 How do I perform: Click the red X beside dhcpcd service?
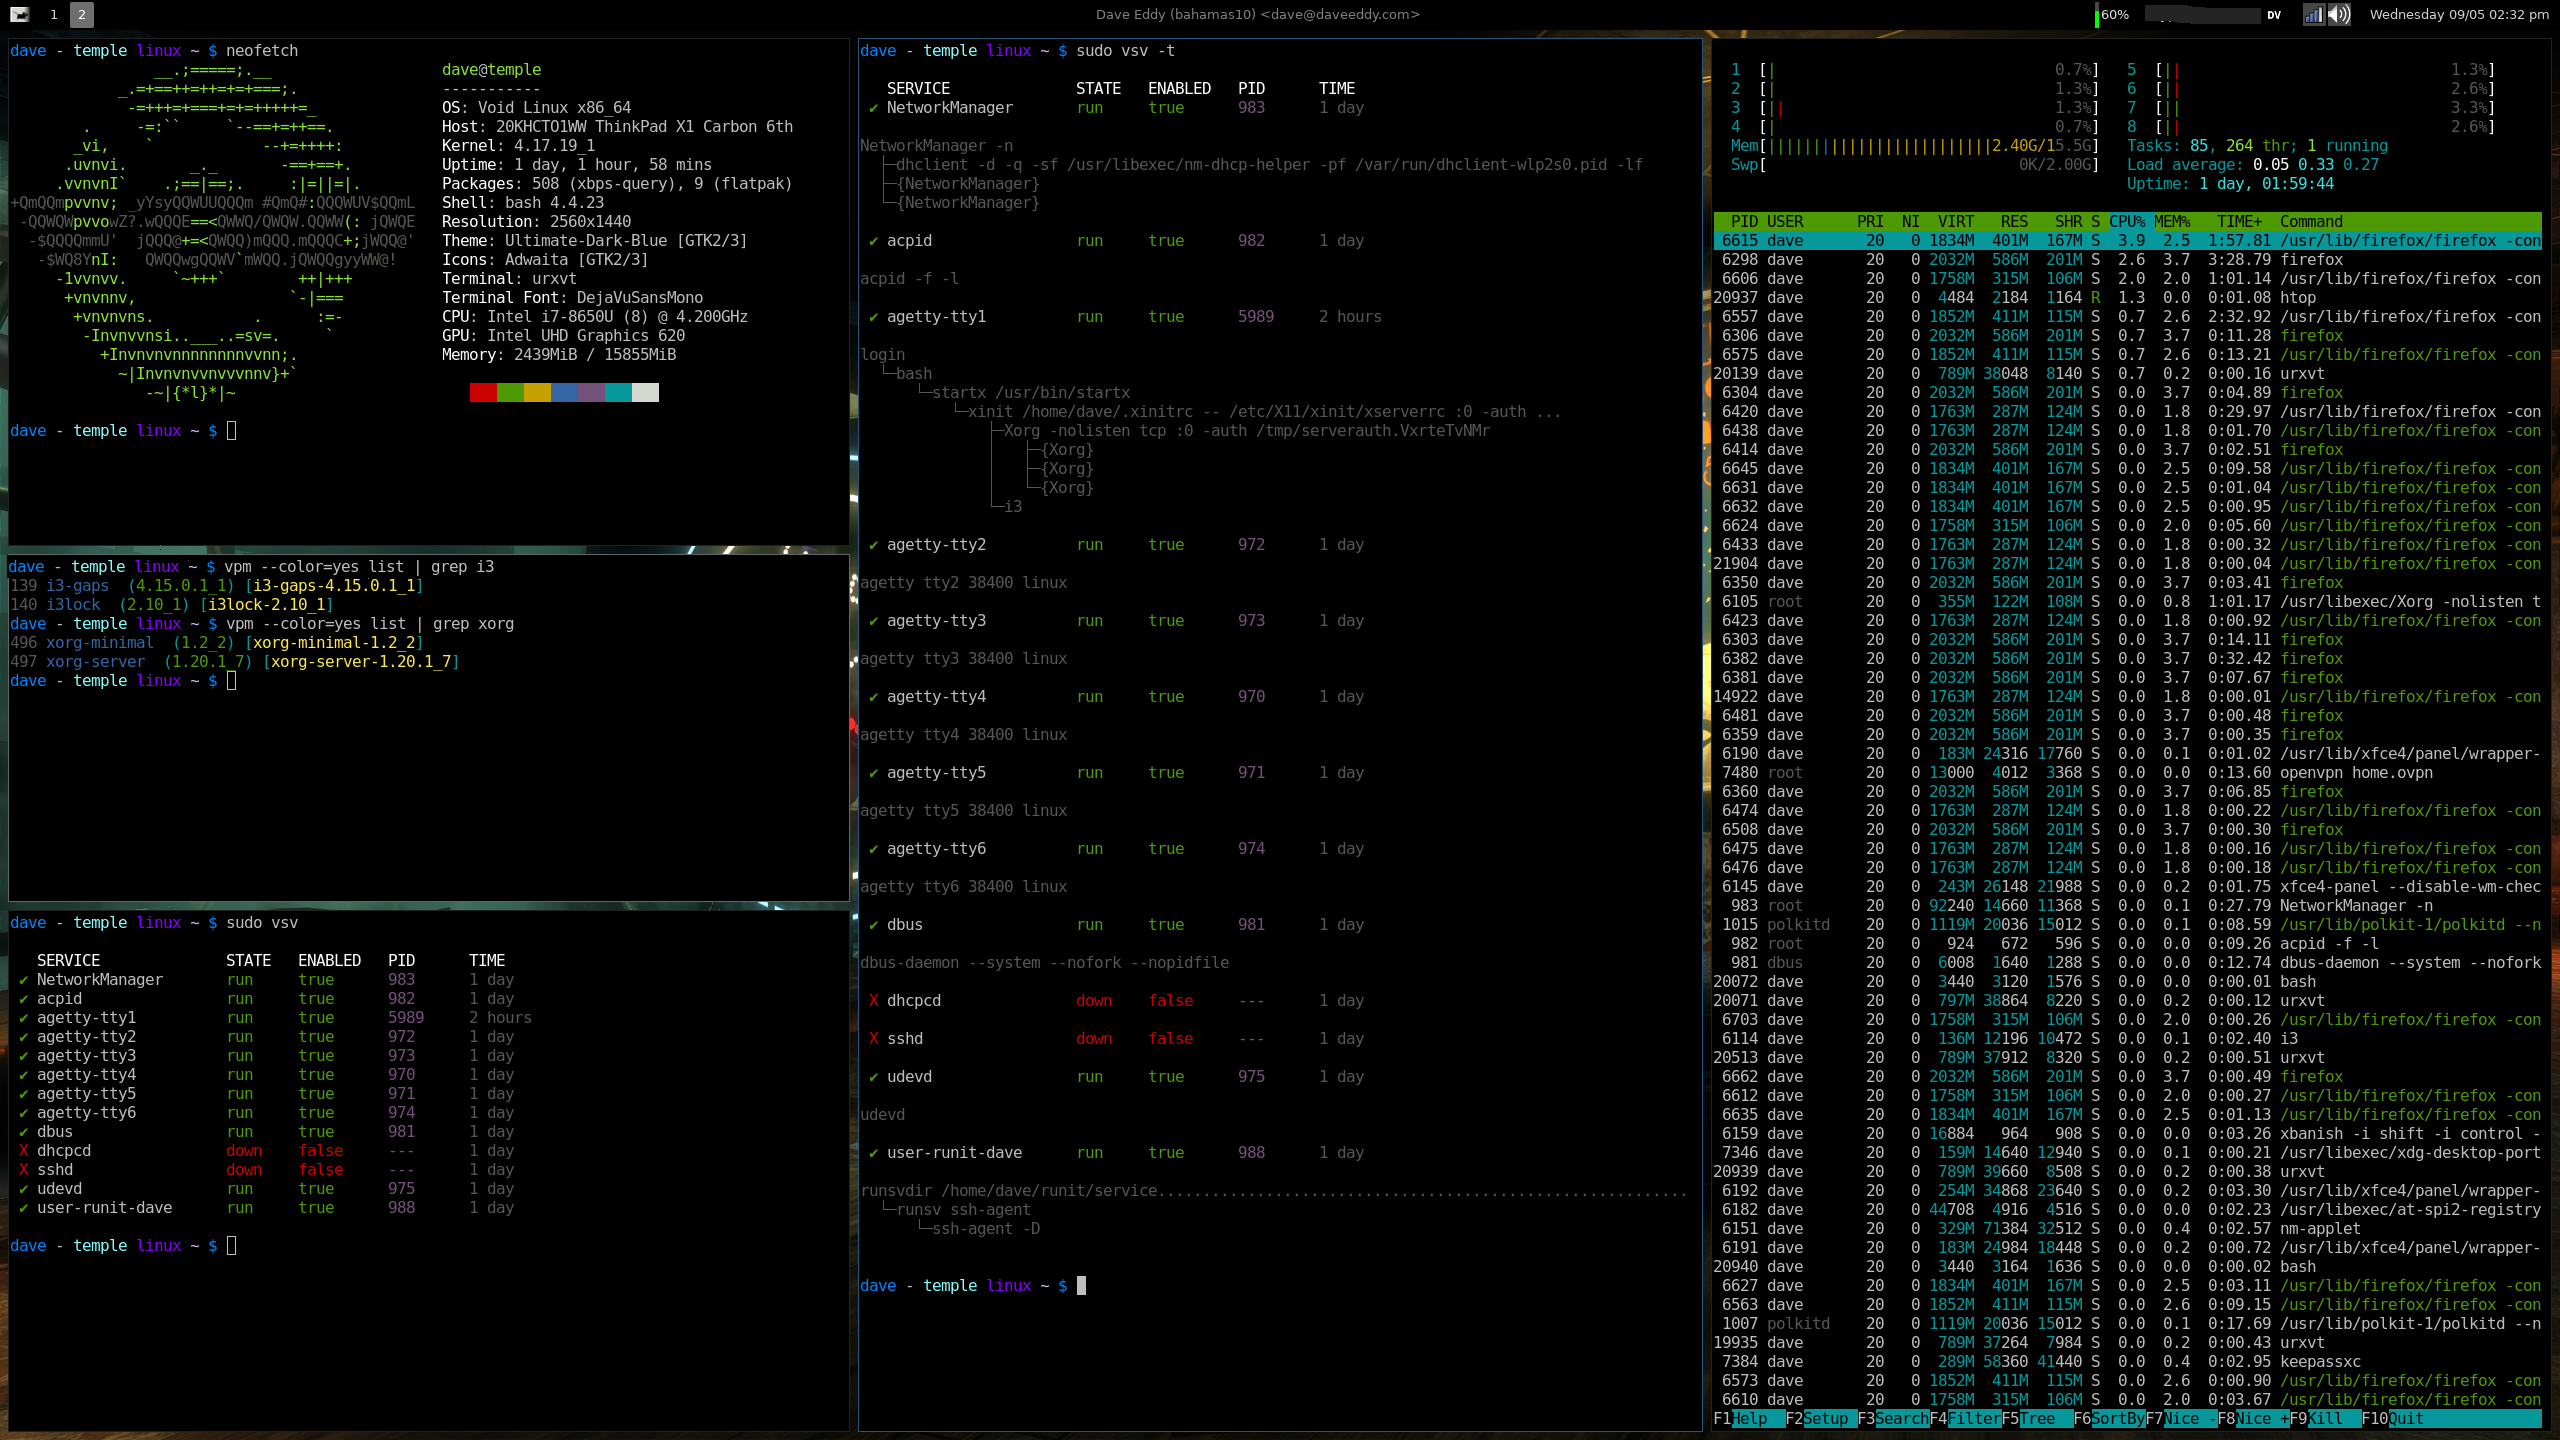[874, 1000]
